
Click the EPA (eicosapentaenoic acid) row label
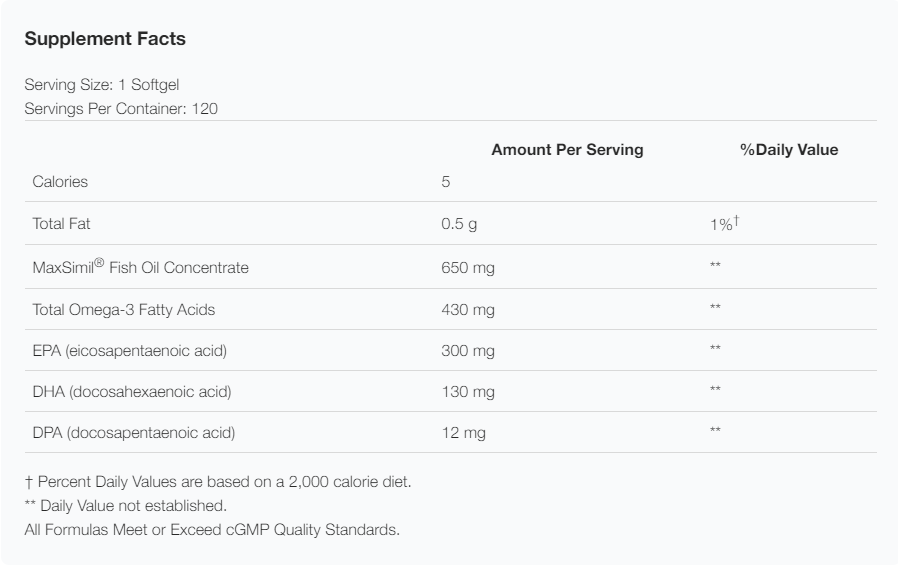130,351
